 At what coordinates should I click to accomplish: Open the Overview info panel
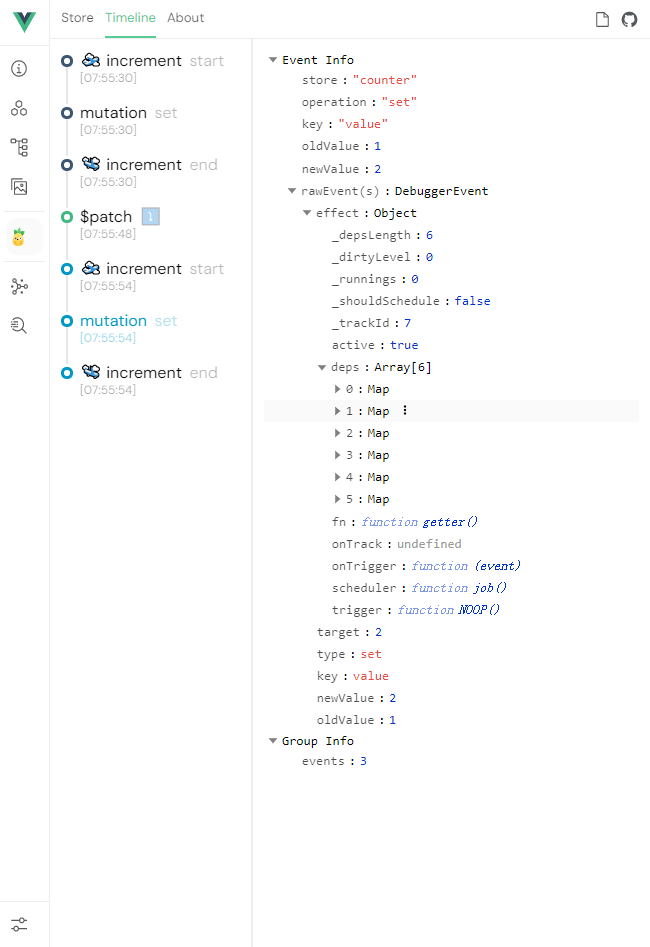19,69
